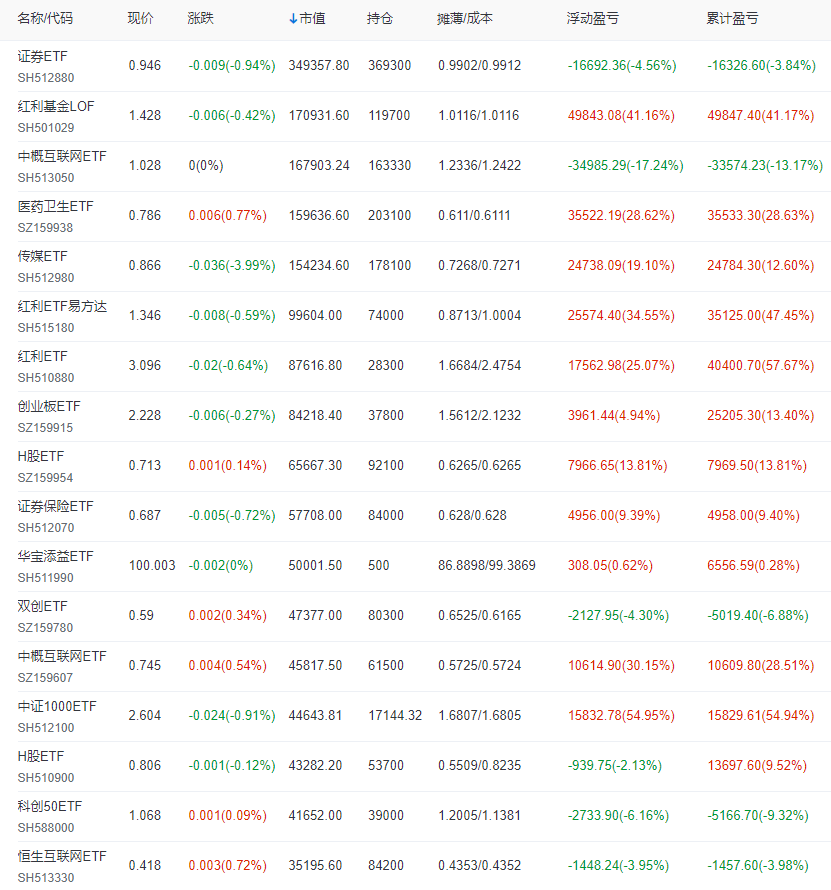Click cumulative profit 40400.70(57.67%)
The image size is (831, 890).
(x=761, y=365)
